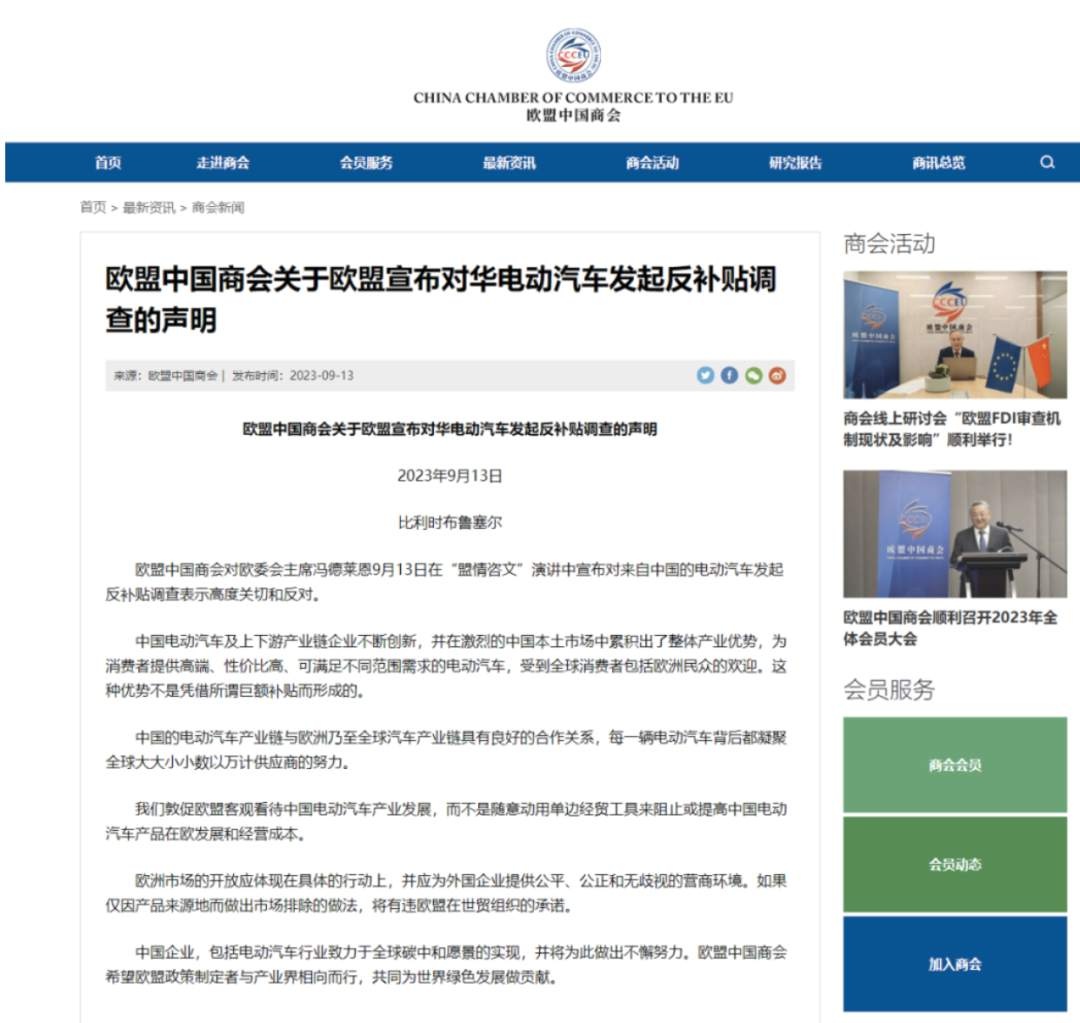Viewport: 1080px width, 1023px height.
Task: Share the article via the WeChat icon
Action: coord(754,375)
